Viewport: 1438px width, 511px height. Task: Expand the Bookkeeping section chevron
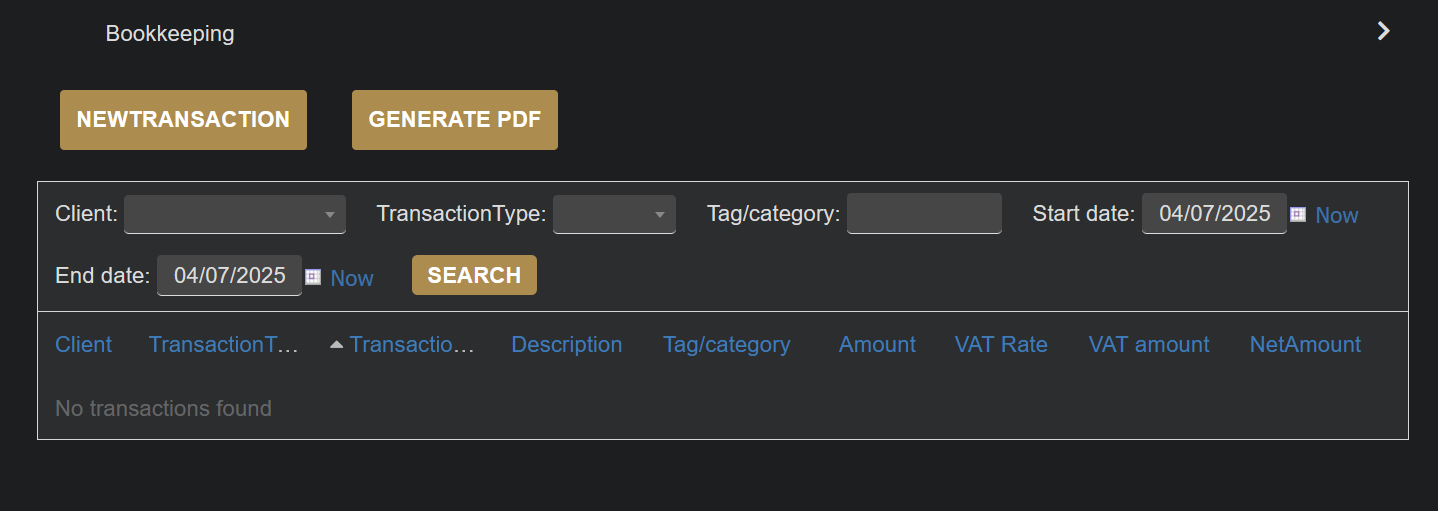pyautogui.click(x=1384, y=31)
